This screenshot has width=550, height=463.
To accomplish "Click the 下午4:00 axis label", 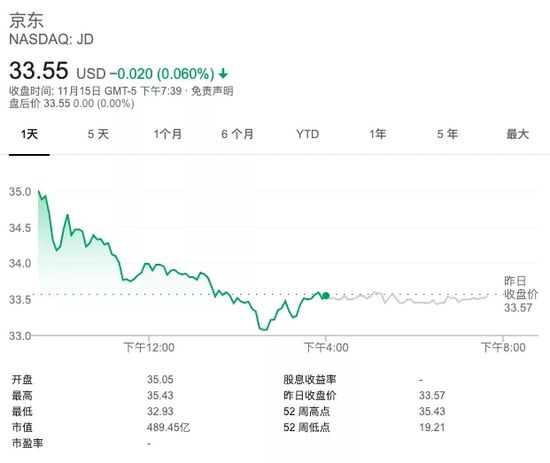I will pos(326,348).
